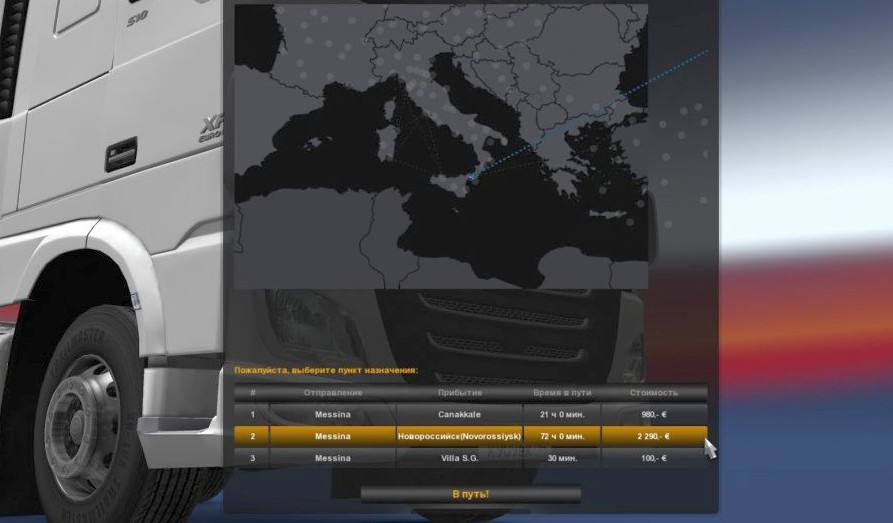Click the 21 ч 0 мин. travel time
The width and height of the screenshot is (893, 523).
561,414
